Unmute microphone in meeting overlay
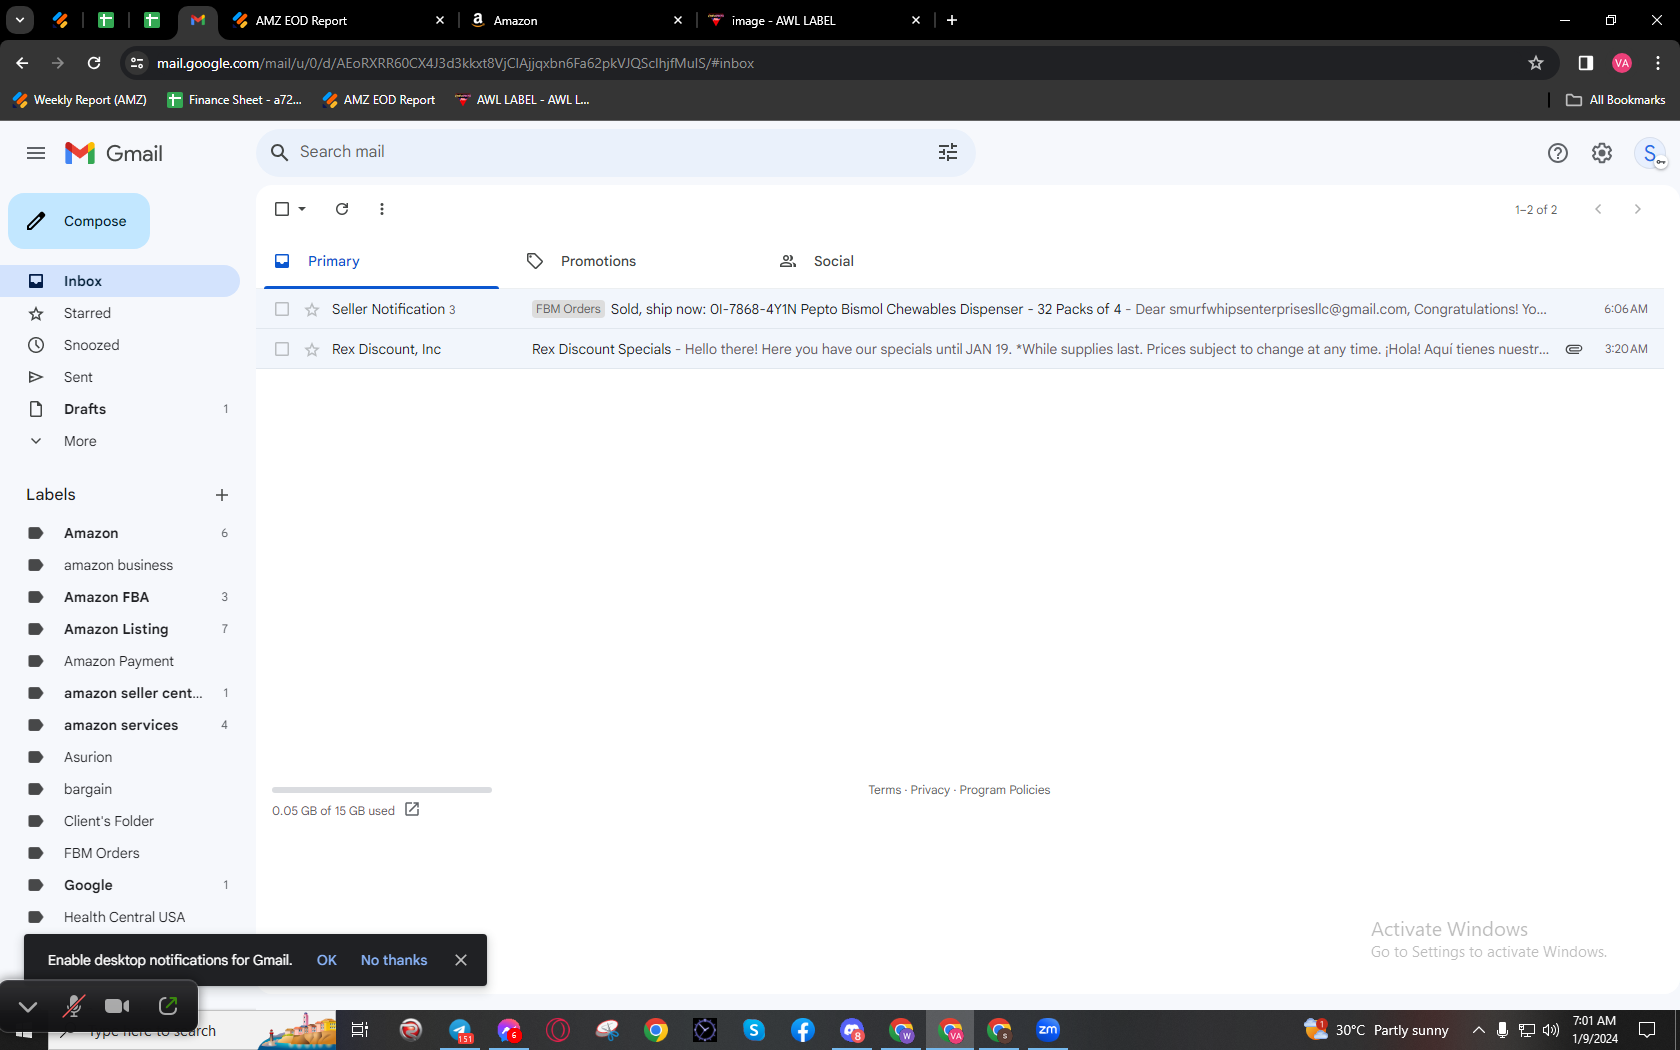This screenshot has width=1680, height=1050. point(73,1006)
